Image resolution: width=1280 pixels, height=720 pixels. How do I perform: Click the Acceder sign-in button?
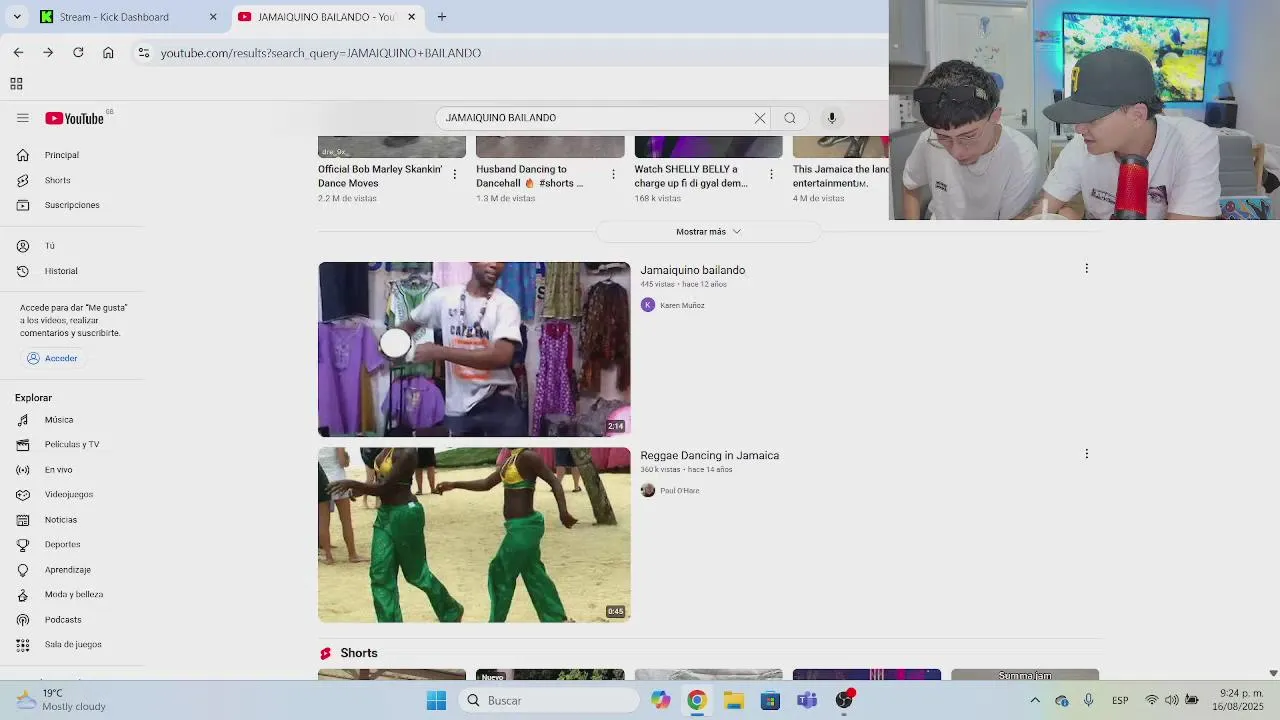53,358
